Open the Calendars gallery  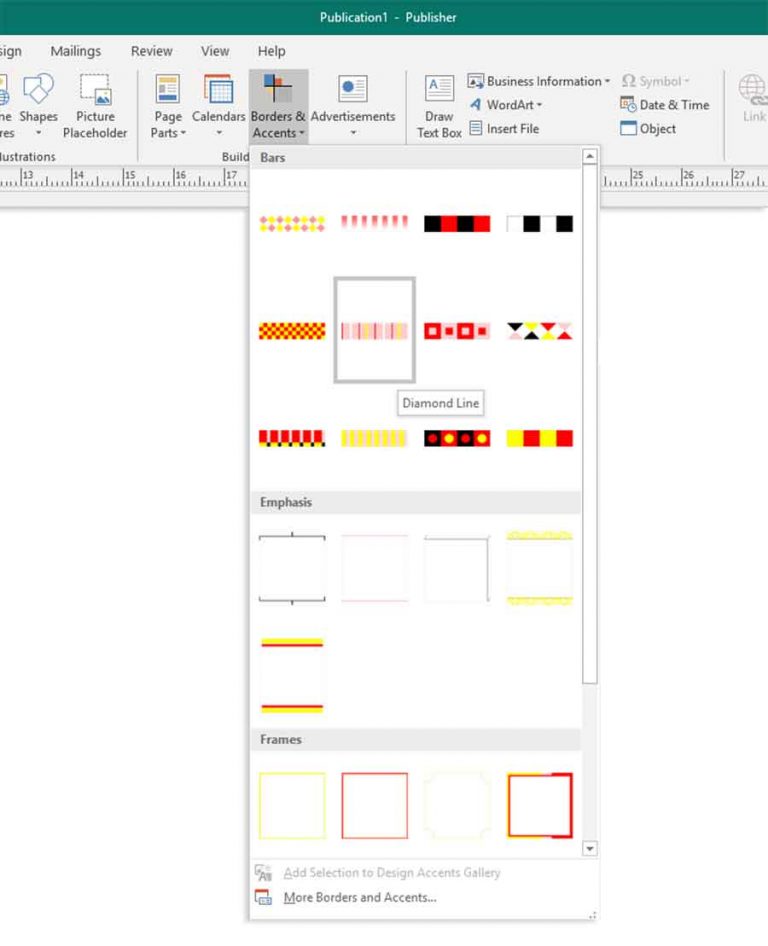(x=218, y=106)
